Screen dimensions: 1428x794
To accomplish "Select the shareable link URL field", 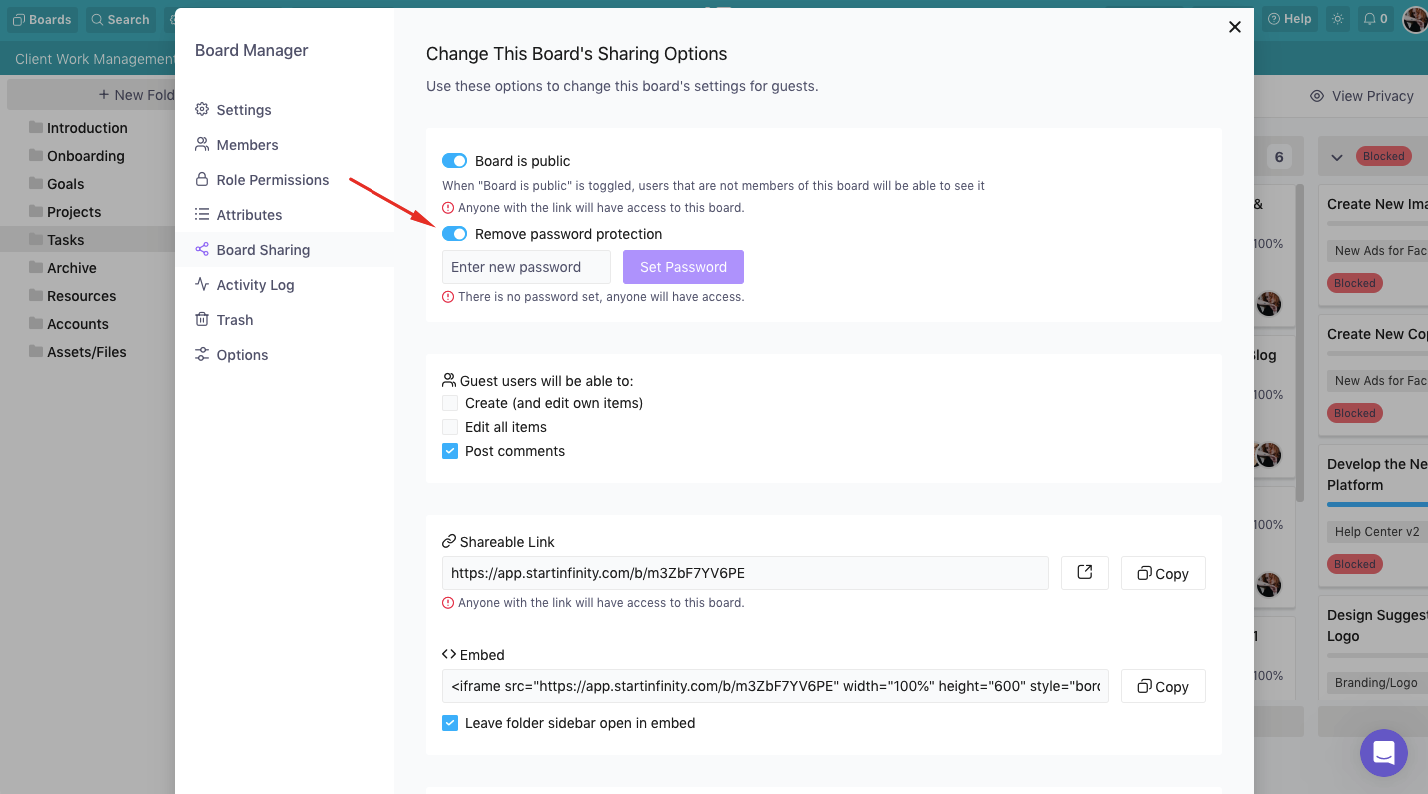I will point(745,573).
